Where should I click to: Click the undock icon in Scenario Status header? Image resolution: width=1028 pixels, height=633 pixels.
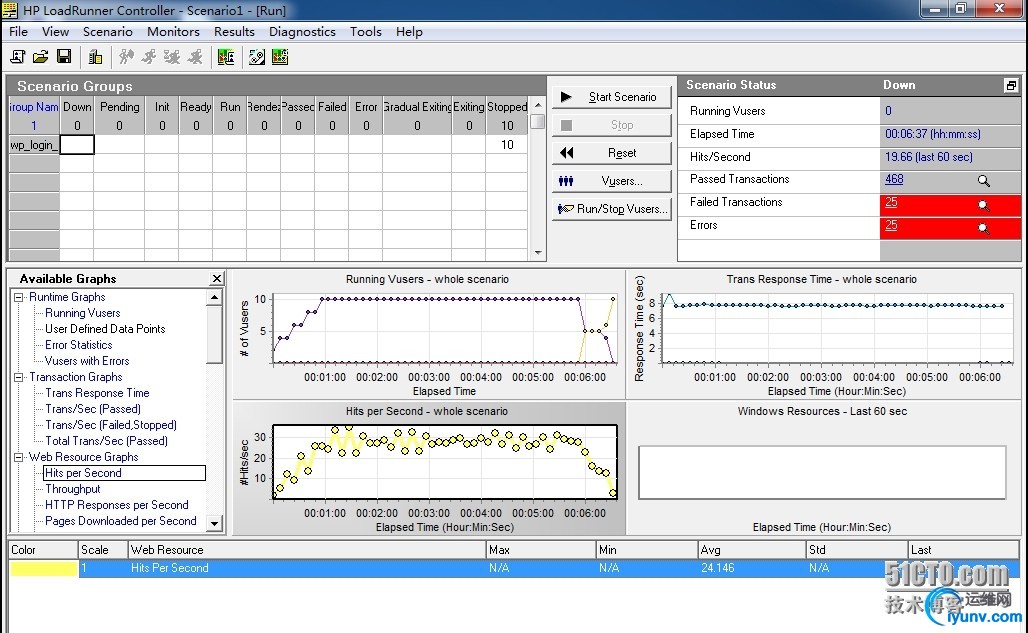click(x=1011, y=86)
